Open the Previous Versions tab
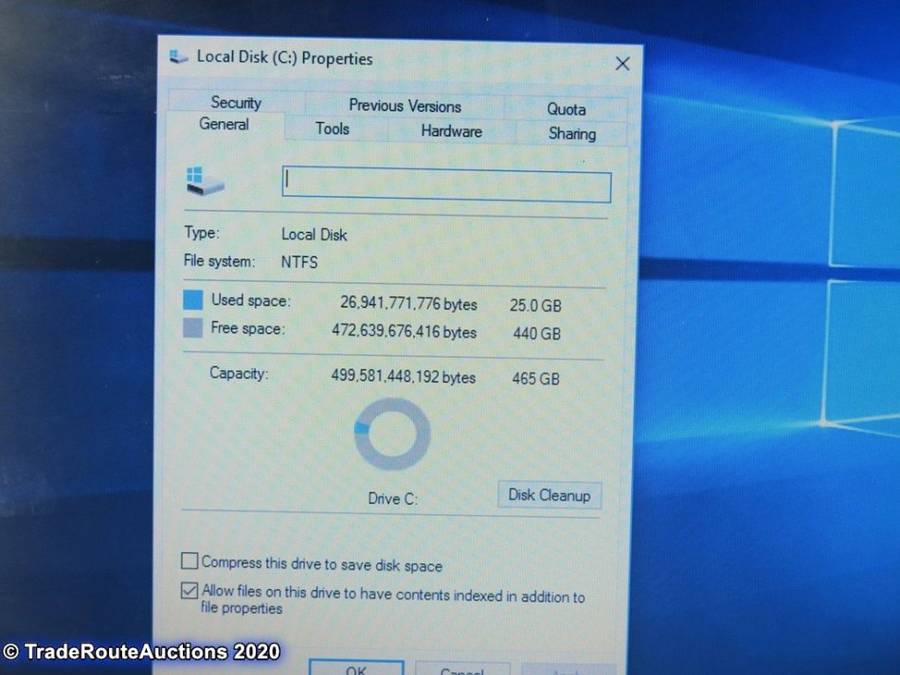Viewport: 900px width, 675px height. click(x=405, y=106)
